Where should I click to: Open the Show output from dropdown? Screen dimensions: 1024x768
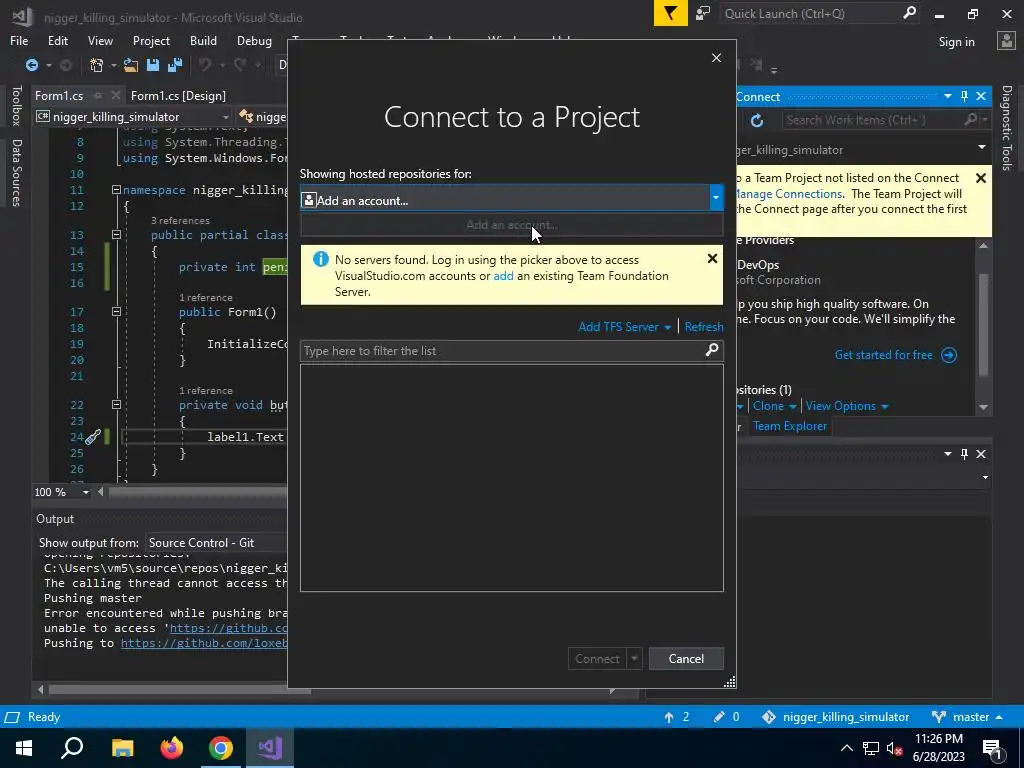(216, 543)
